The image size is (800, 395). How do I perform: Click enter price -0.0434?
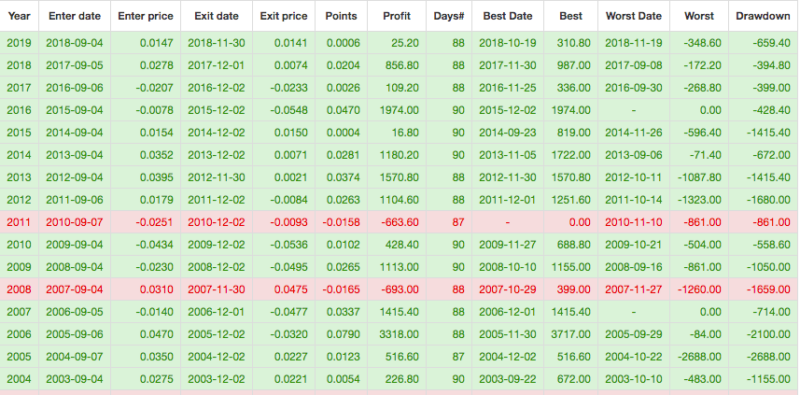(x=154, y=245)
